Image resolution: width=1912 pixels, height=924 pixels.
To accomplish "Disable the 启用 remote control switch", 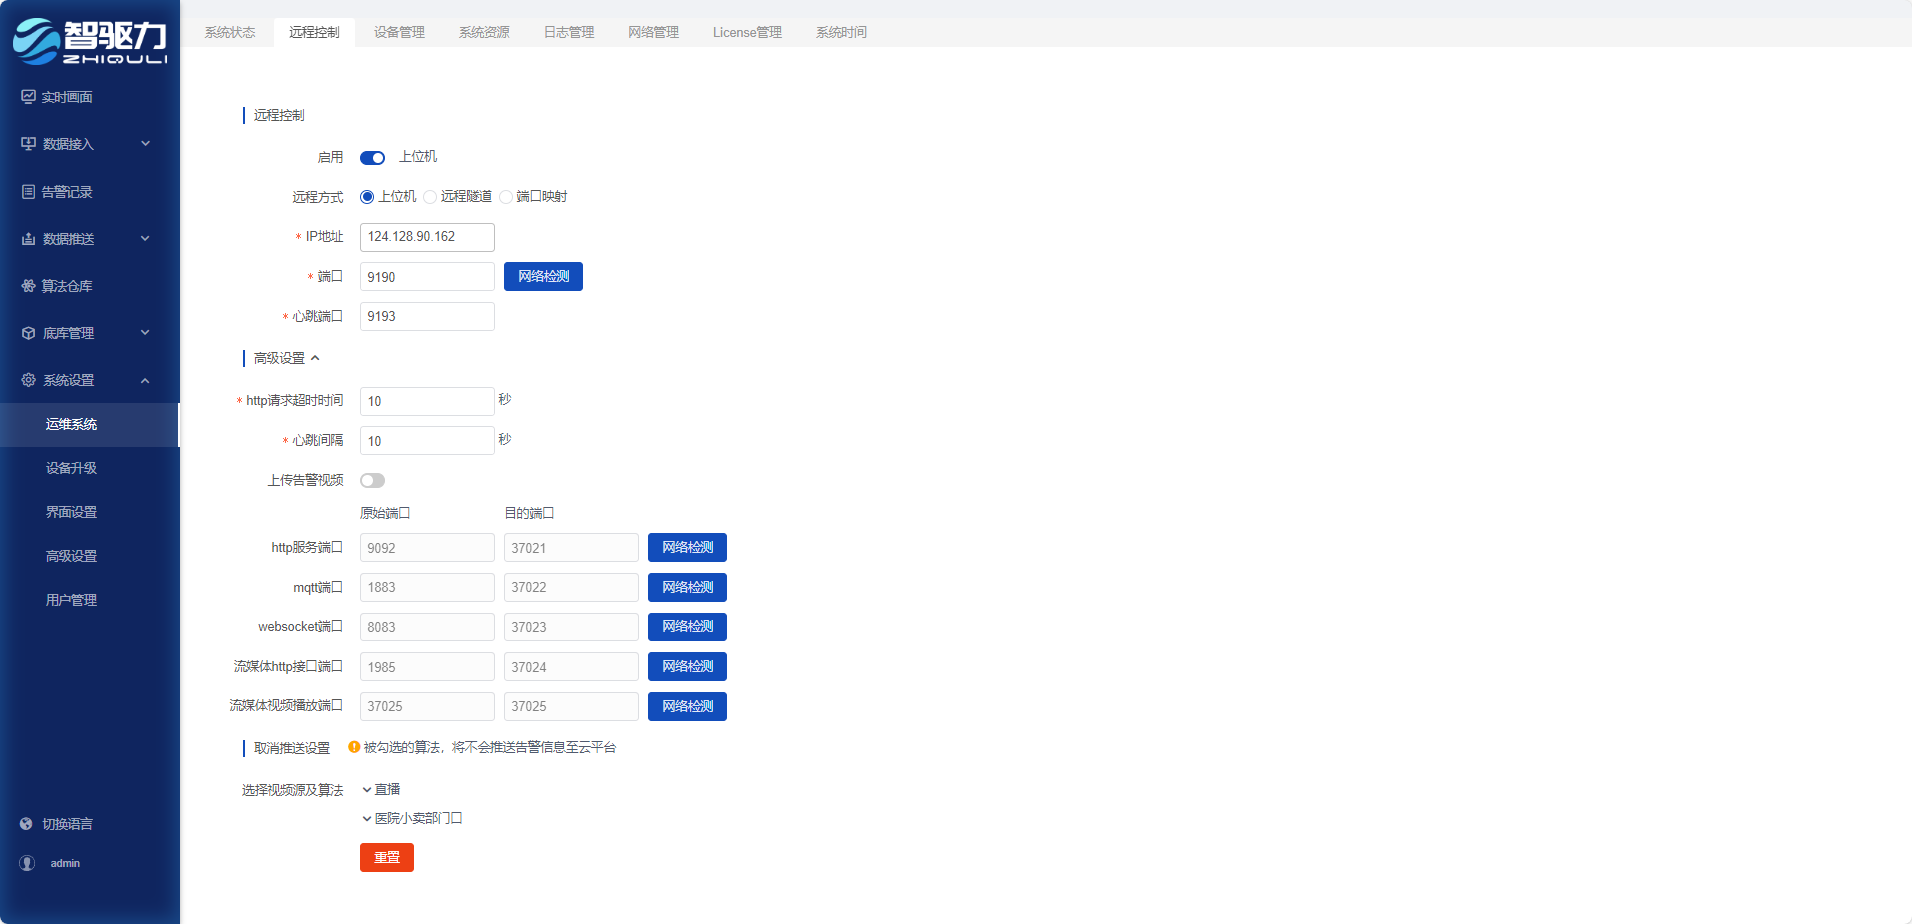I will tap(372, 158).
